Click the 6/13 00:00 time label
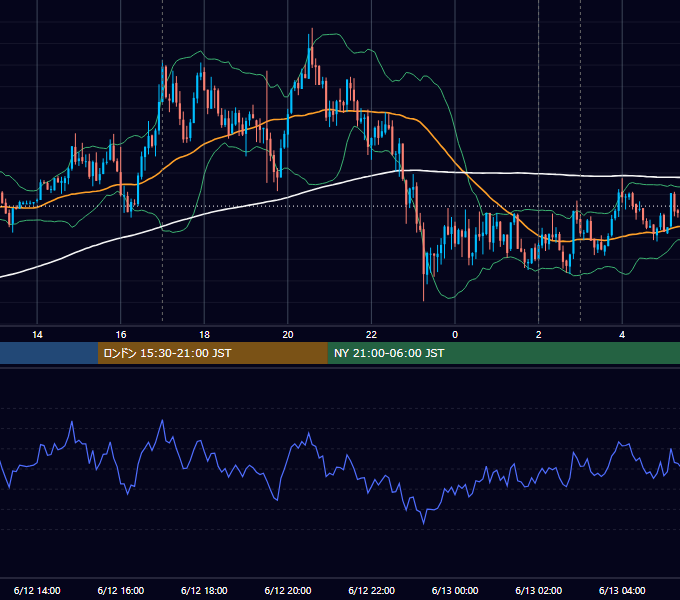Image resolution: width=680 pixels, height=600 pixels. coord(455,590)
